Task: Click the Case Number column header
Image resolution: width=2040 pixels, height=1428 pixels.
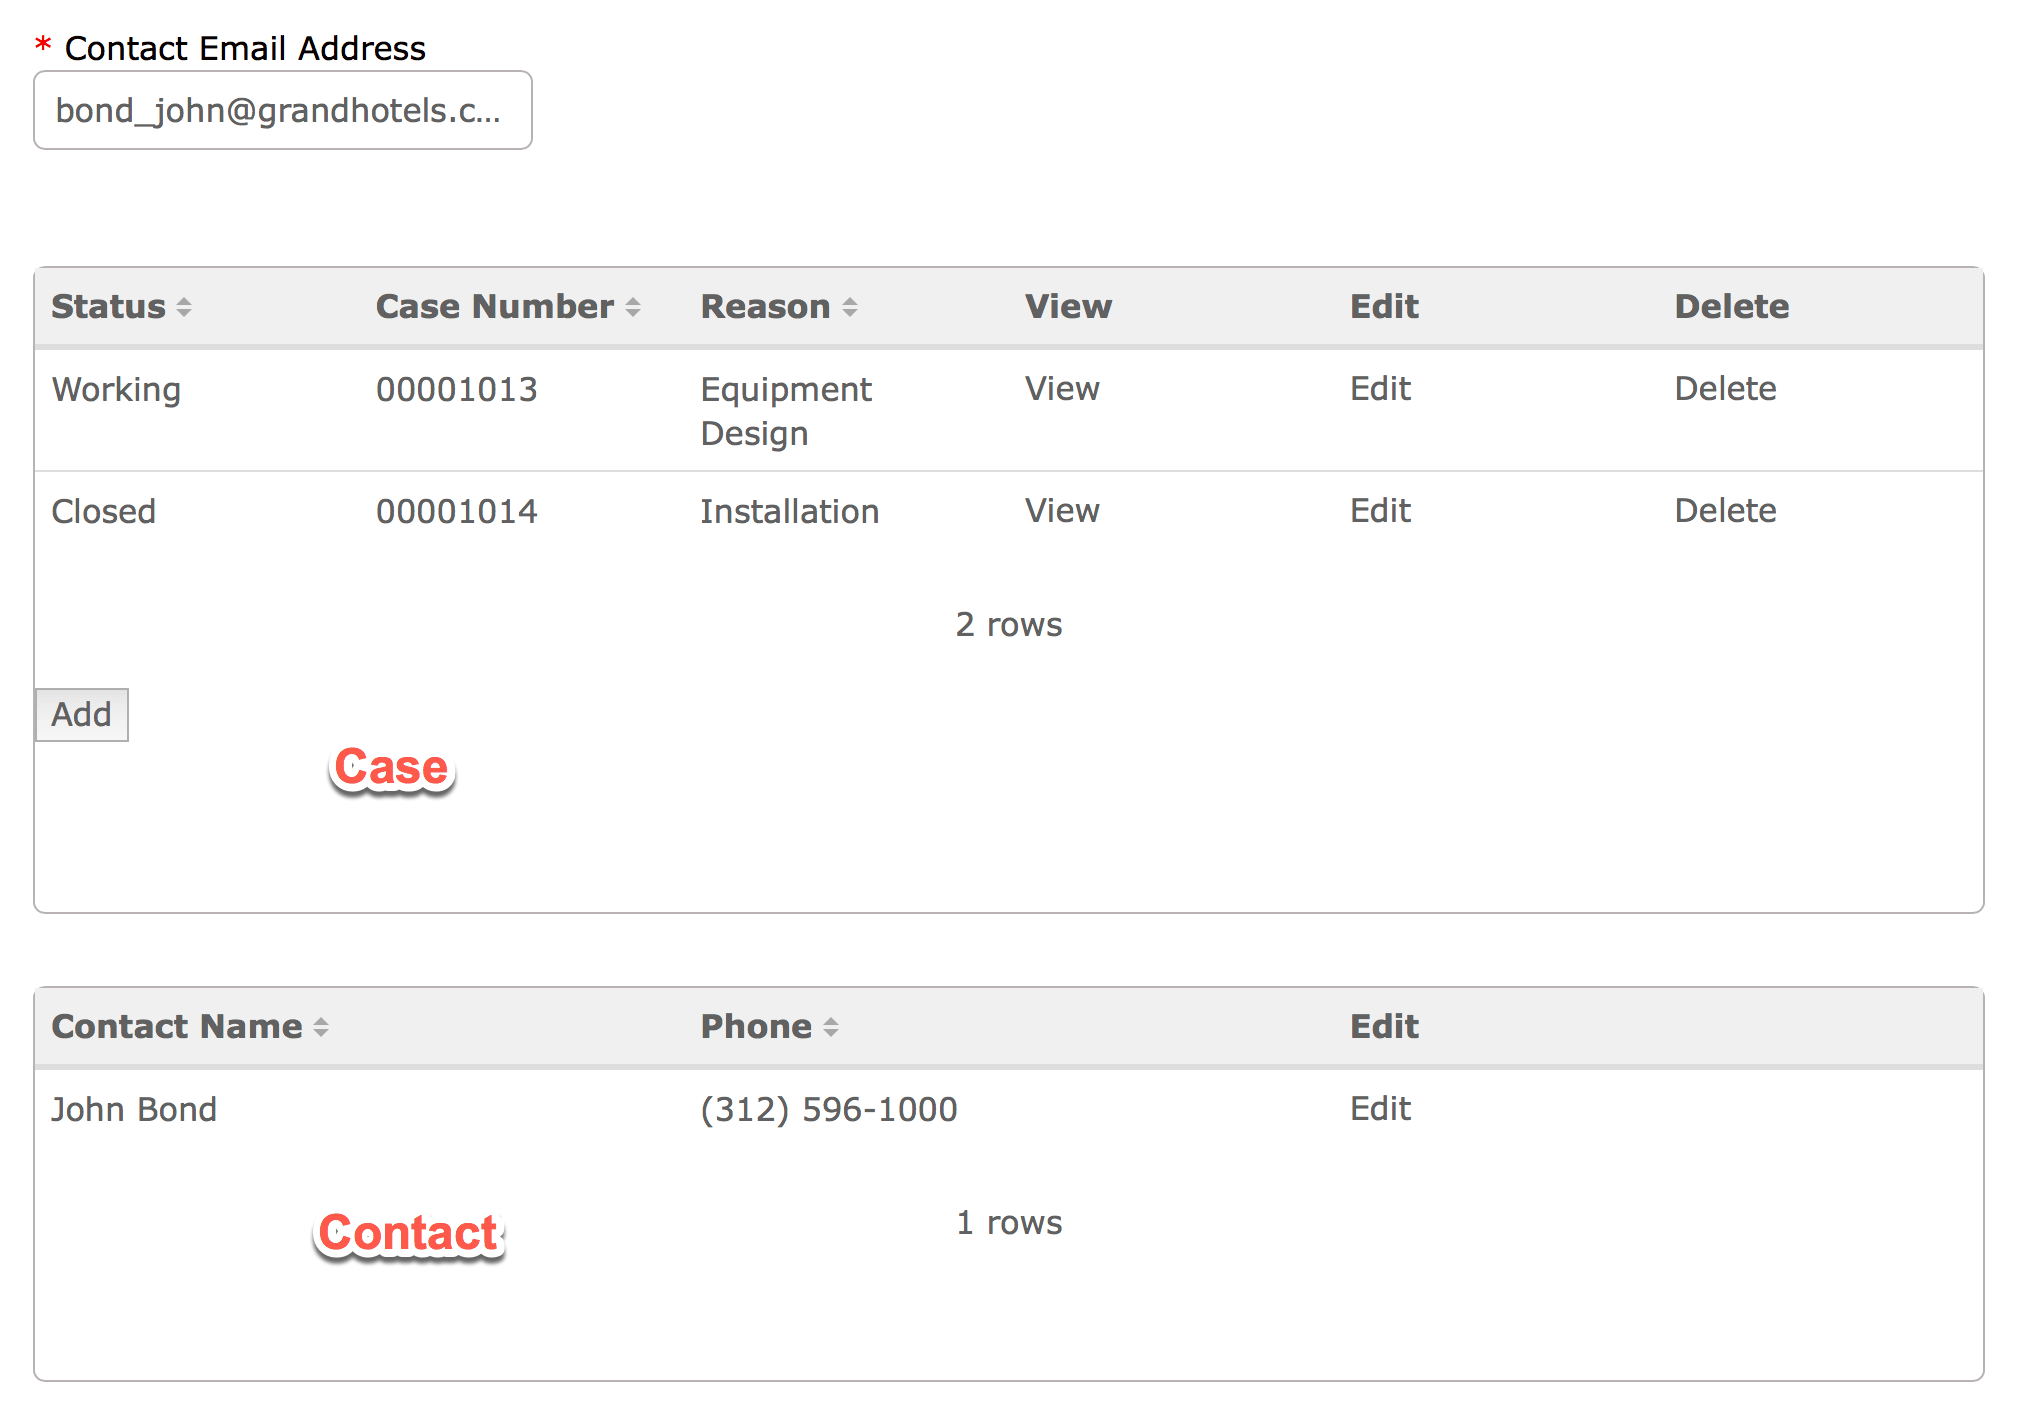Action: click(x=494, y=307)
